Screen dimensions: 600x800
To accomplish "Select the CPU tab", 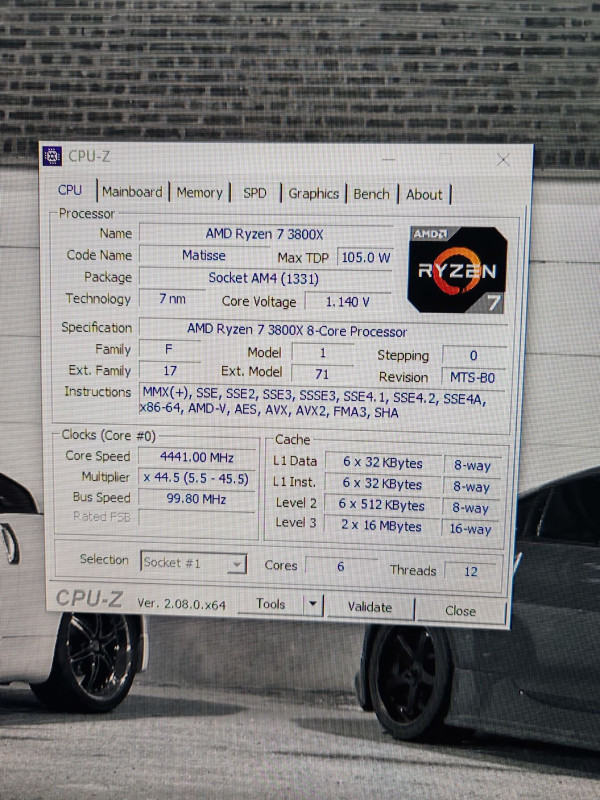I will (70, 190).
